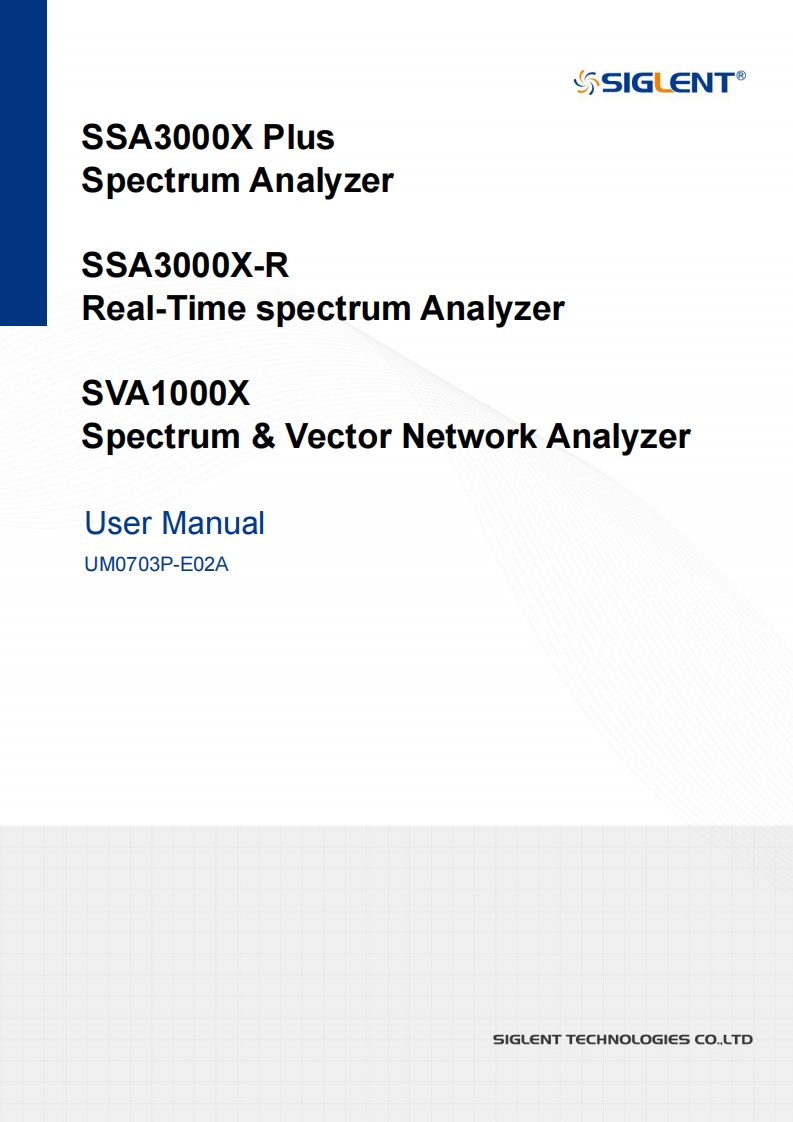Click the registered trademark symbol beside SIGLENT
The width and height of the screenshot is (793, 1122).
click(741, 75)
